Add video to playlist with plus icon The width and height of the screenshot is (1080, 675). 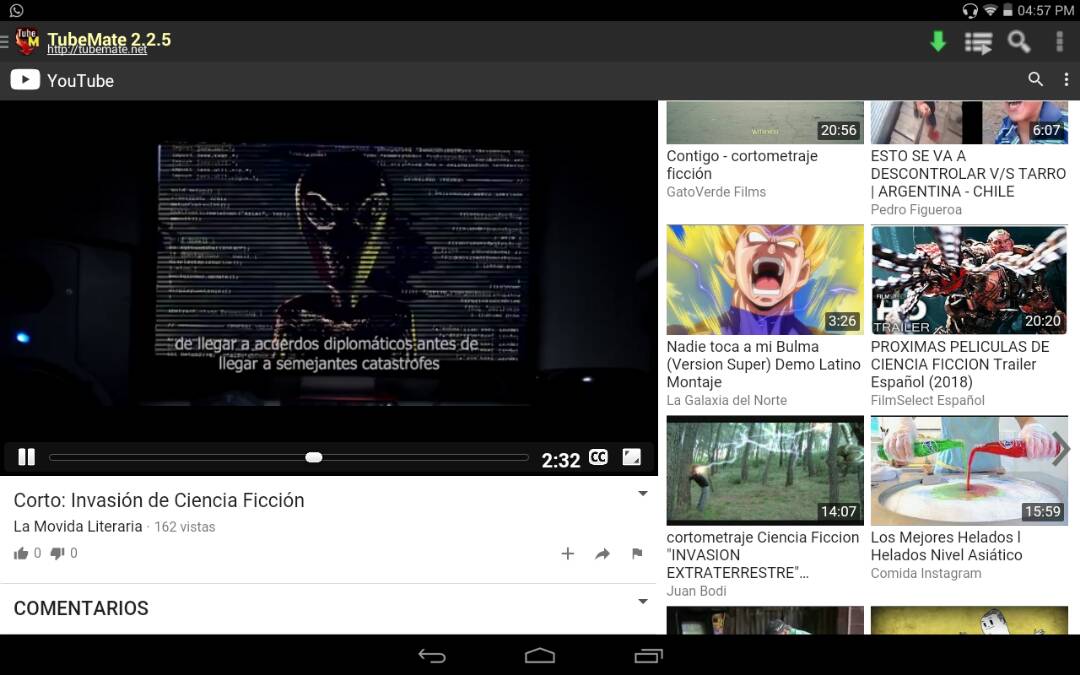click(x=568, y=553)
